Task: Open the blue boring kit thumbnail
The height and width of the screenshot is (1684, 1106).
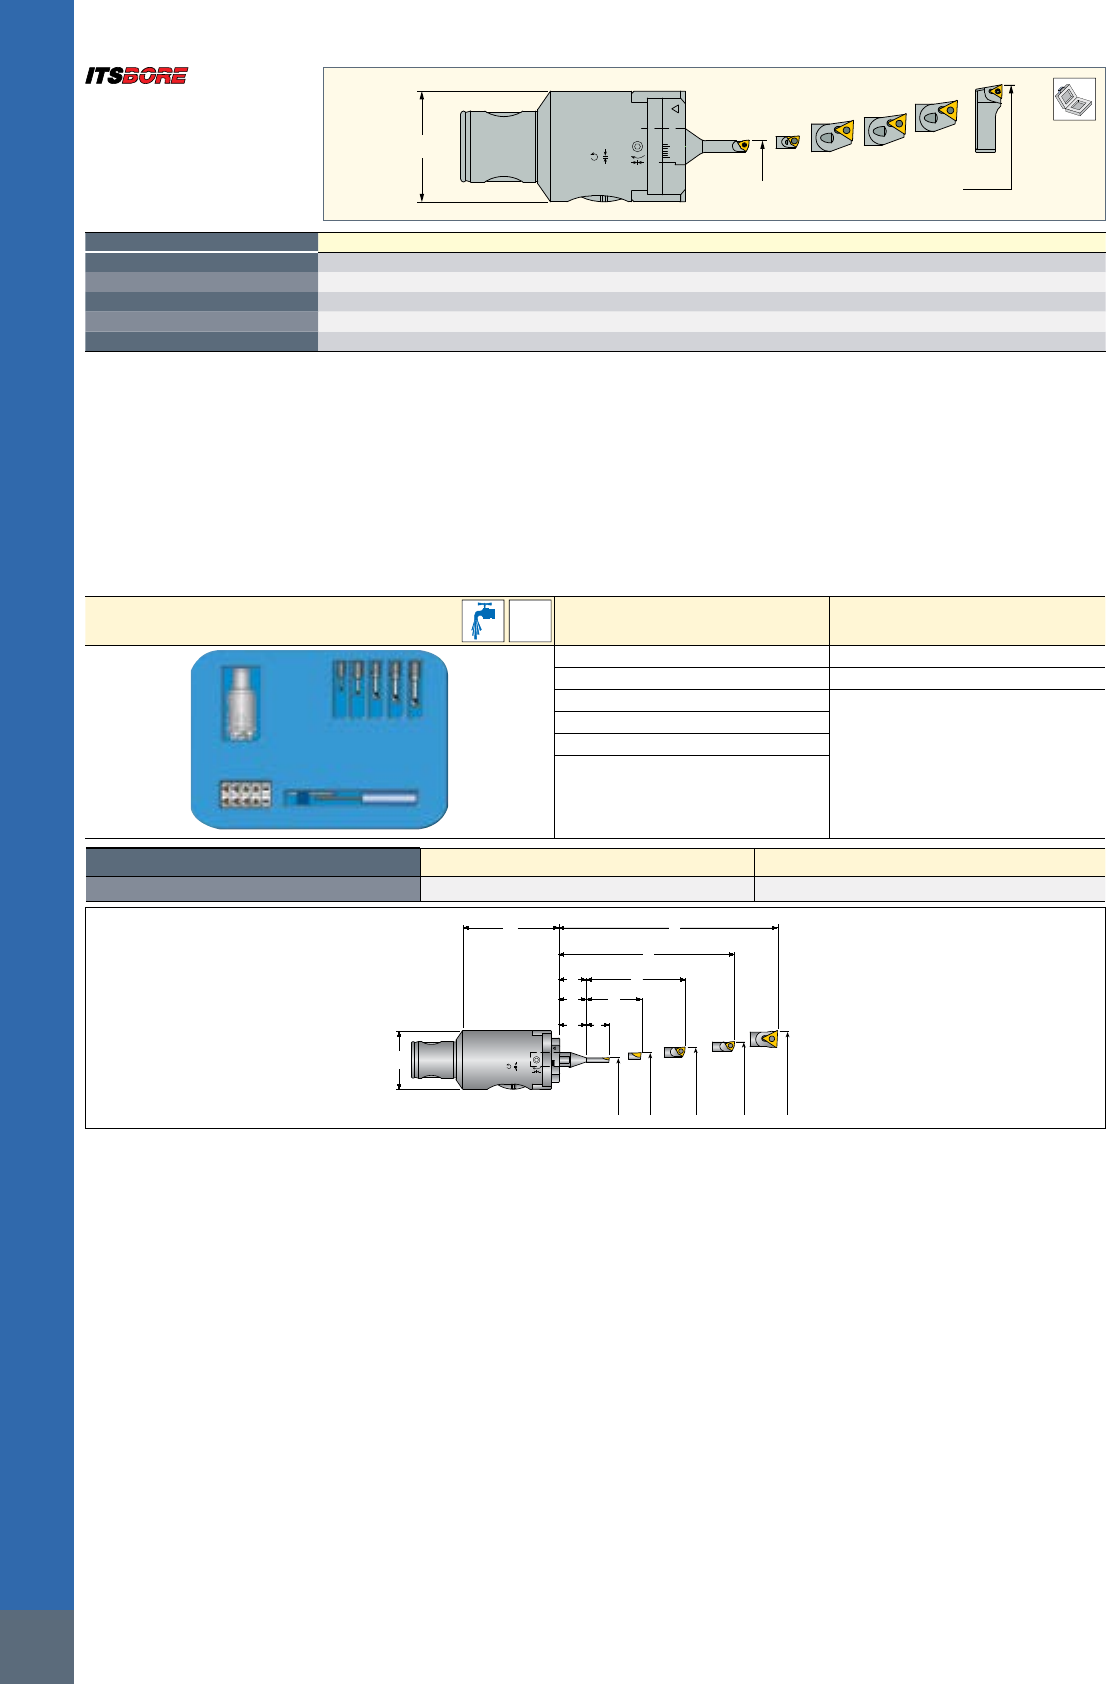Action: [319, 739]
